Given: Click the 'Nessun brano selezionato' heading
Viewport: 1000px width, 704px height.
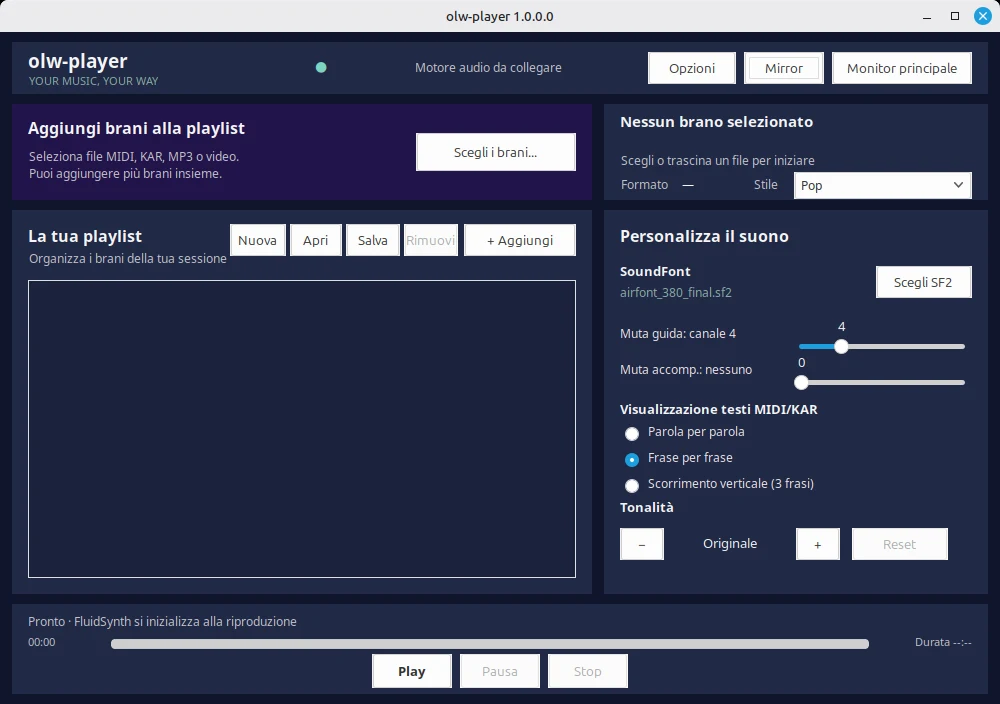Looking at the screenshot, I should point(716,122).
